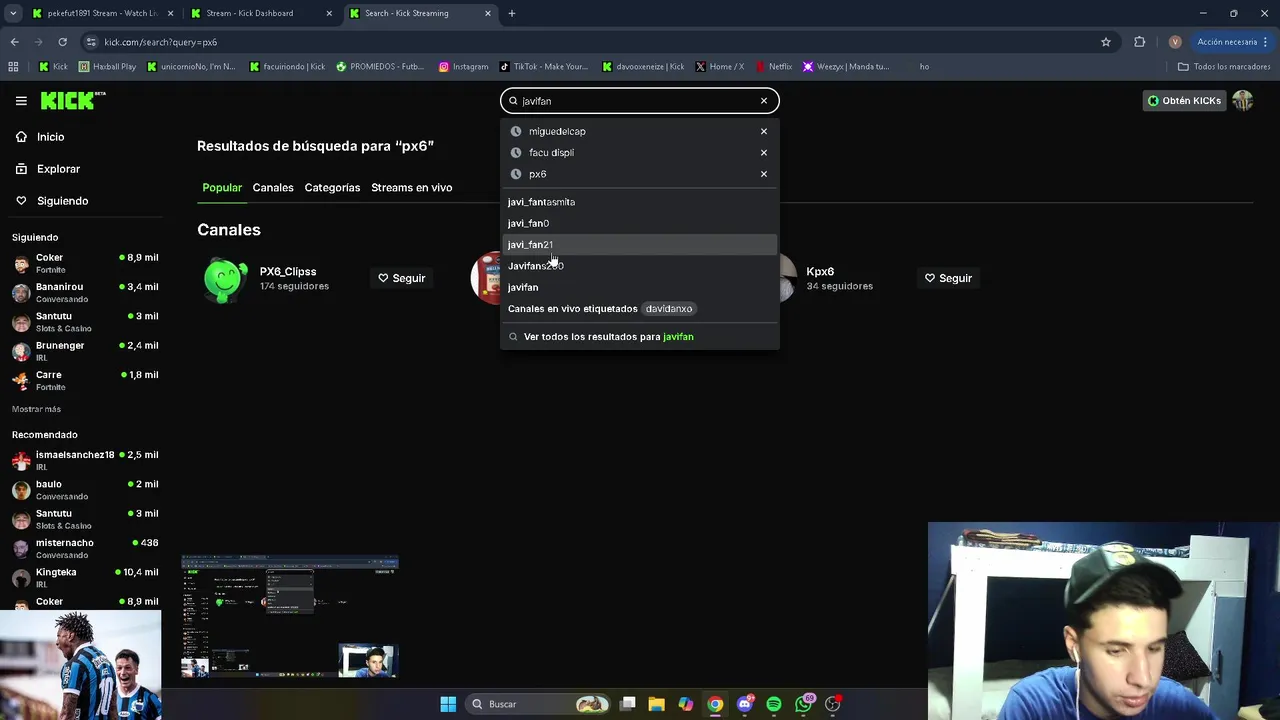This screenshot has width=1280, height=720.
Task: Open Kingteka recommended channel
Action: click(x=85, y=578)
